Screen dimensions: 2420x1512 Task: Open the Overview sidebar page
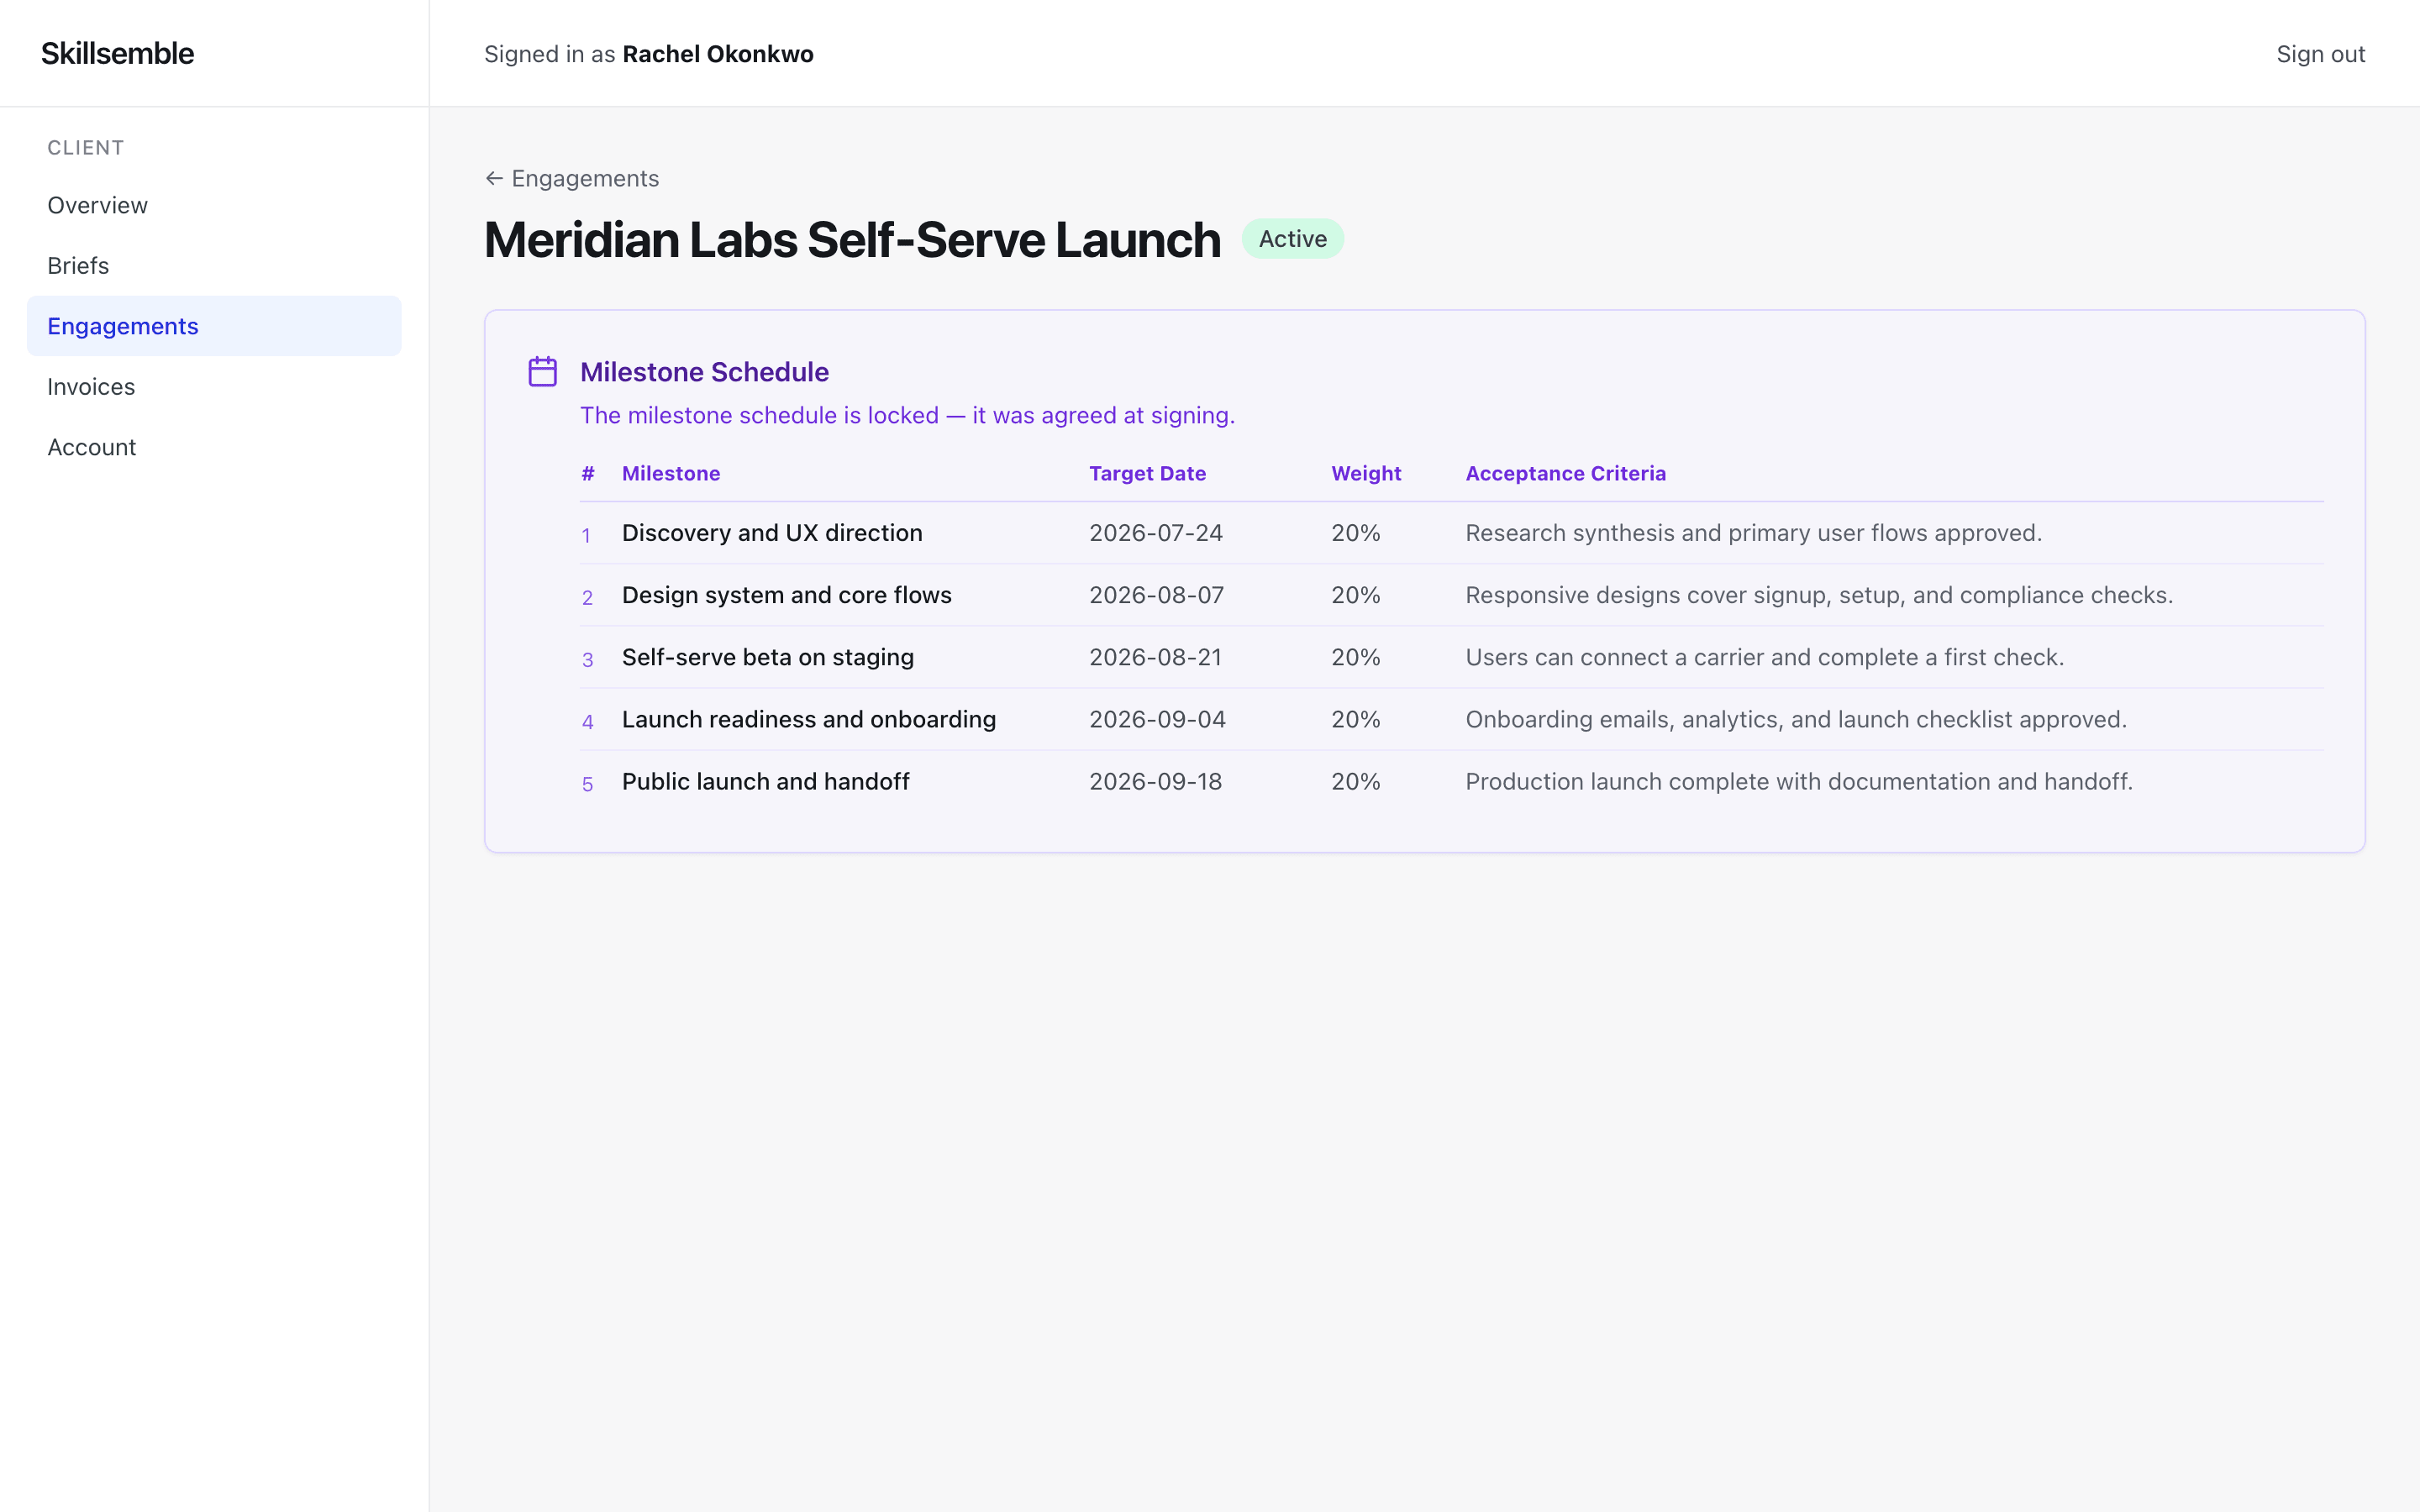214,205
